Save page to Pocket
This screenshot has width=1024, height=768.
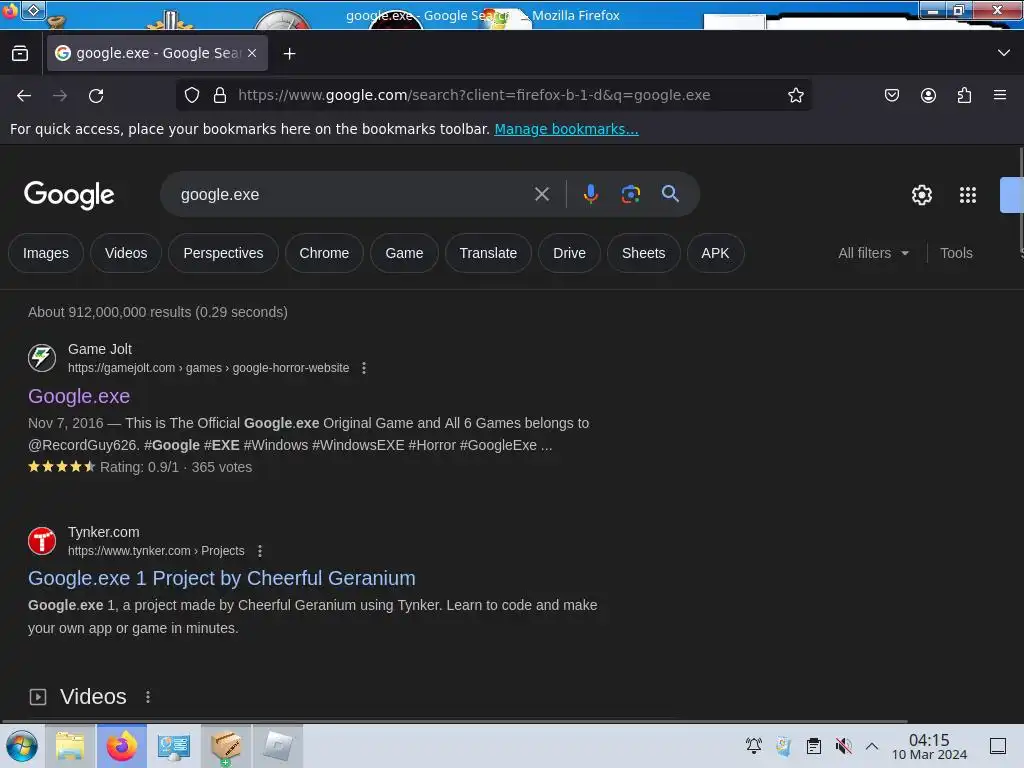892,95
